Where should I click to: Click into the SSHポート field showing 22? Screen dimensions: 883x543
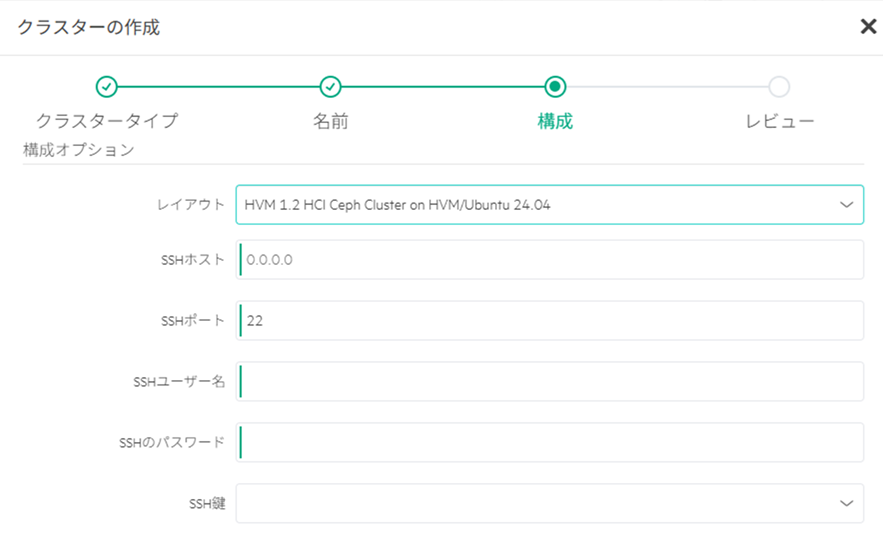(x=550, y=321)
